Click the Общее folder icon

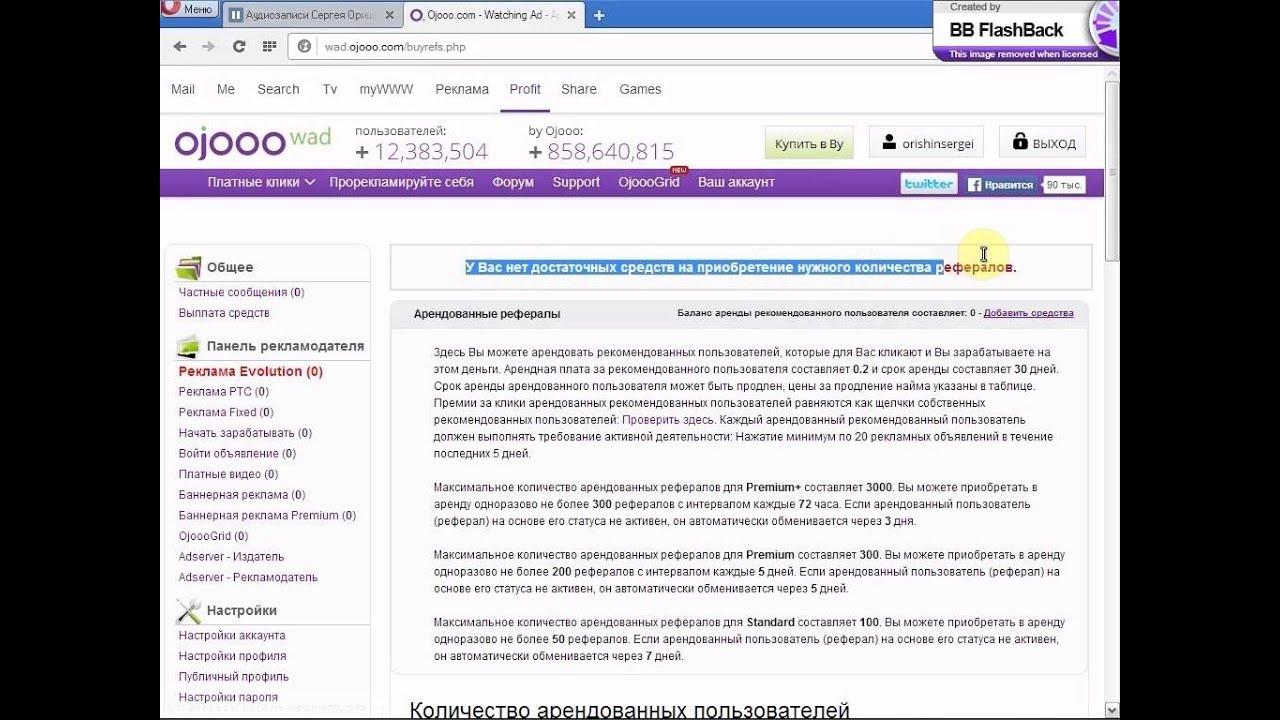click(x=188, y=267)
